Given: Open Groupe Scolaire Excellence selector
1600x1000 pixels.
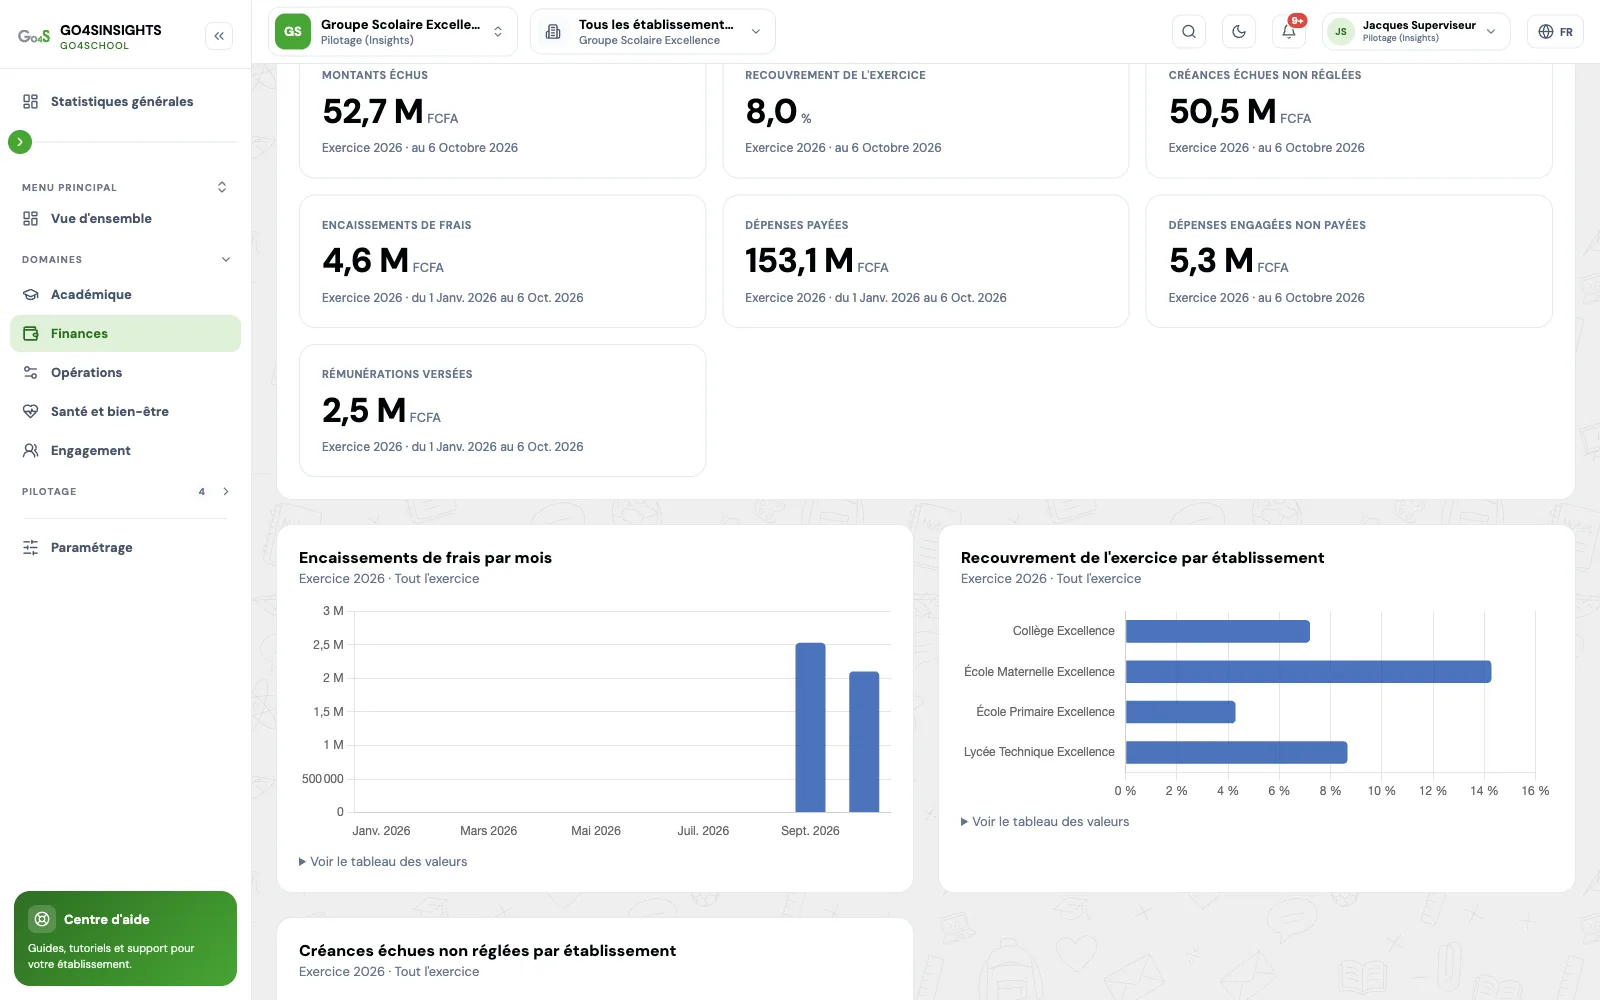Looking at the screenshot, I should click(393, 32).
